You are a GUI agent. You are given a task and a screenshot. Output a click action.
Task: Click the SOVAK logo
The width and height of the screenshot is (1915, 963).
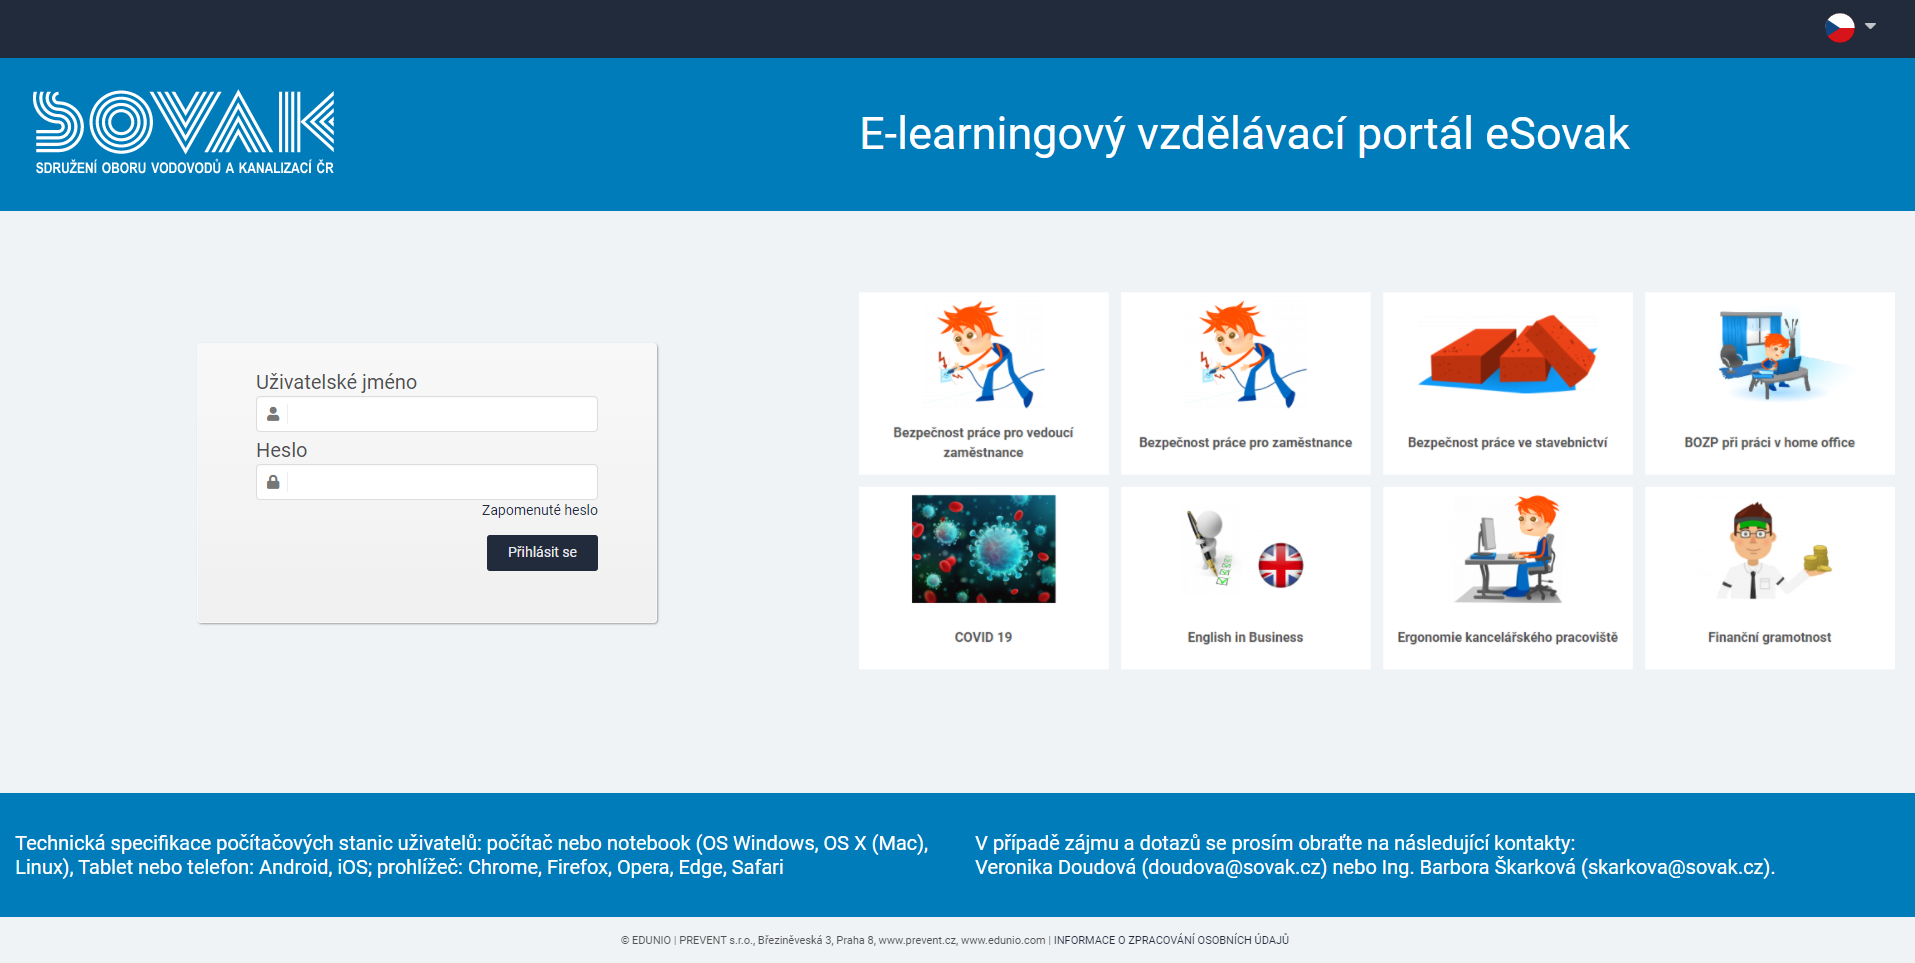pyautogui.click(x=184, y=133)
